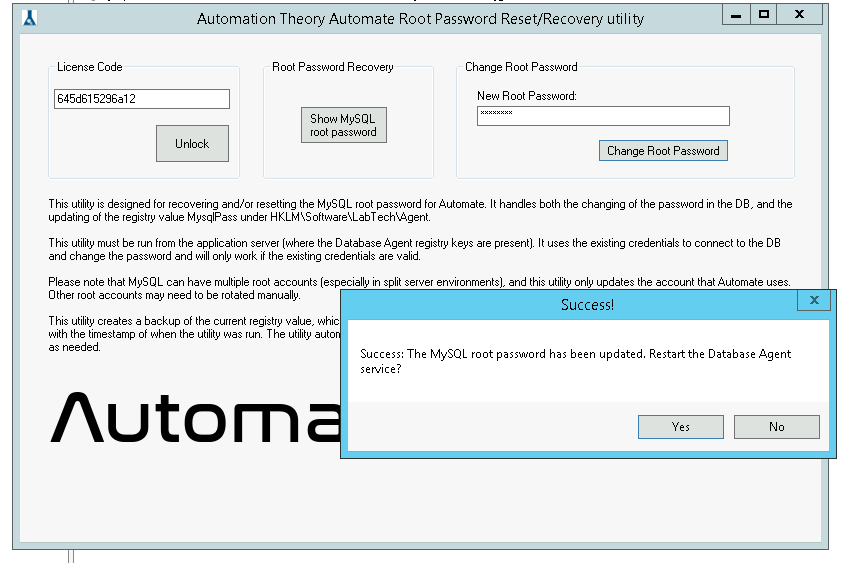This screenshot has height=563, width=844.
Task: Click the main window title text
Action: [x=420, y=18]
